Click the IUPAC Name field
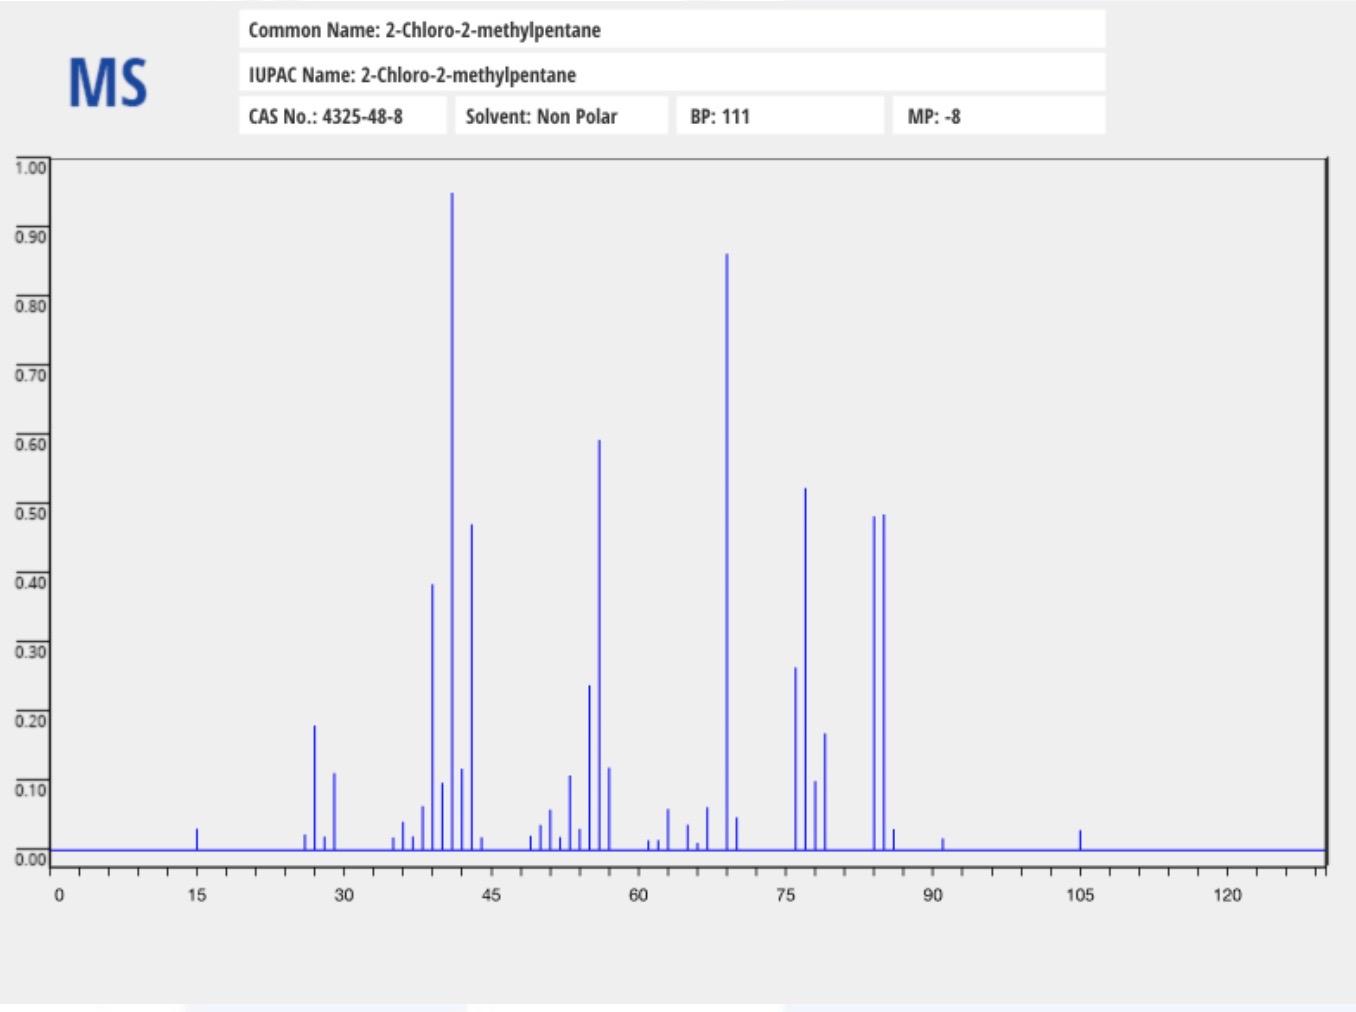Viewport: 1356px width, 1012px height. pos(675,73)
